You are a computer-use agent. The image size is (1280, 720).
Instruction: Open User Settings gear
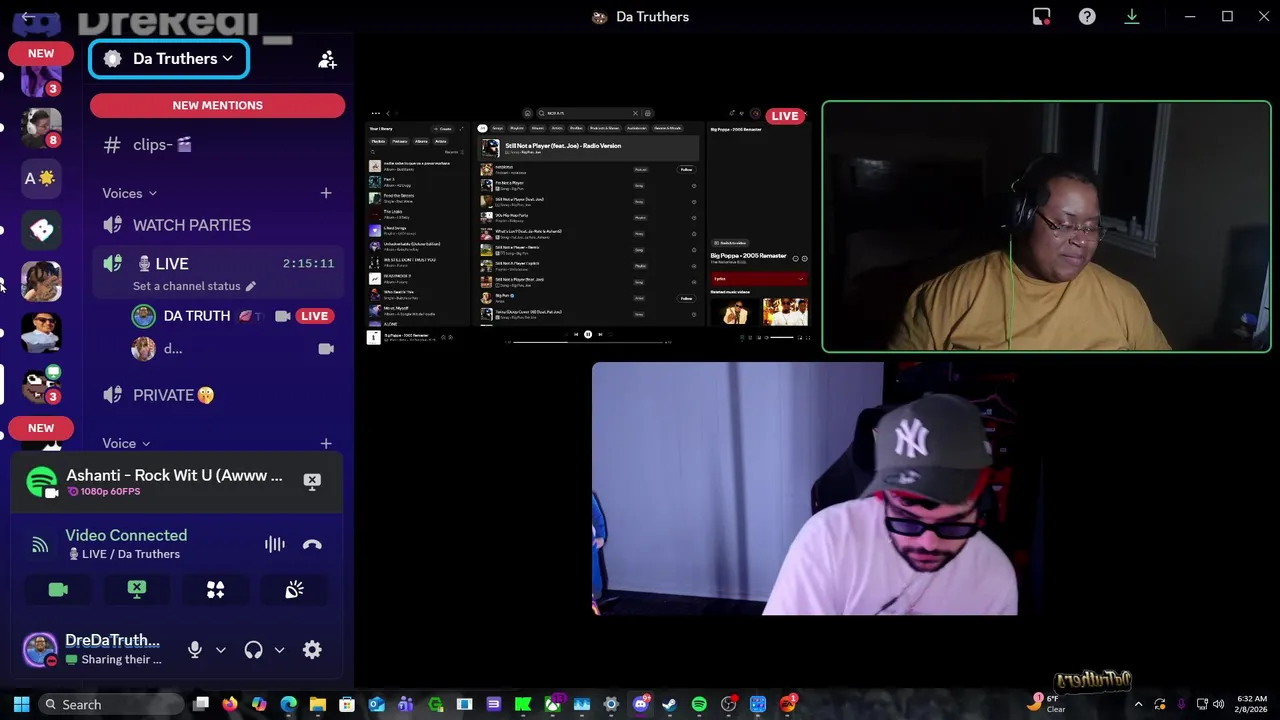coord(312,650)
